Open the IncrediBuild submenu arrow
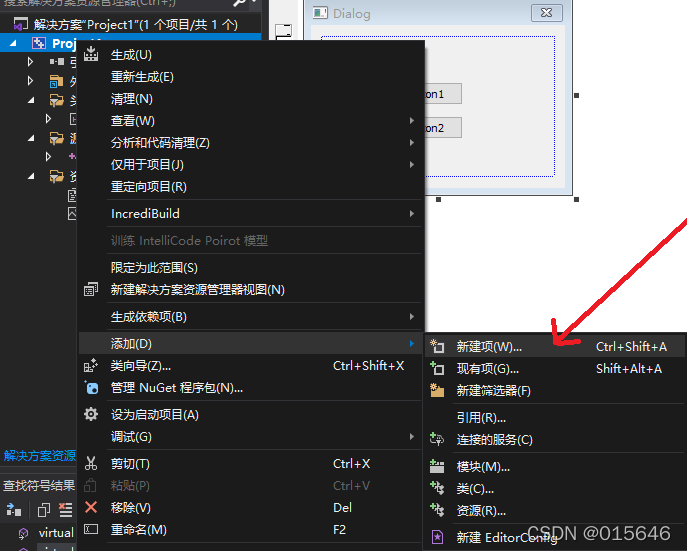This screenshot has height=551, width=687. (x=411, y=213)
